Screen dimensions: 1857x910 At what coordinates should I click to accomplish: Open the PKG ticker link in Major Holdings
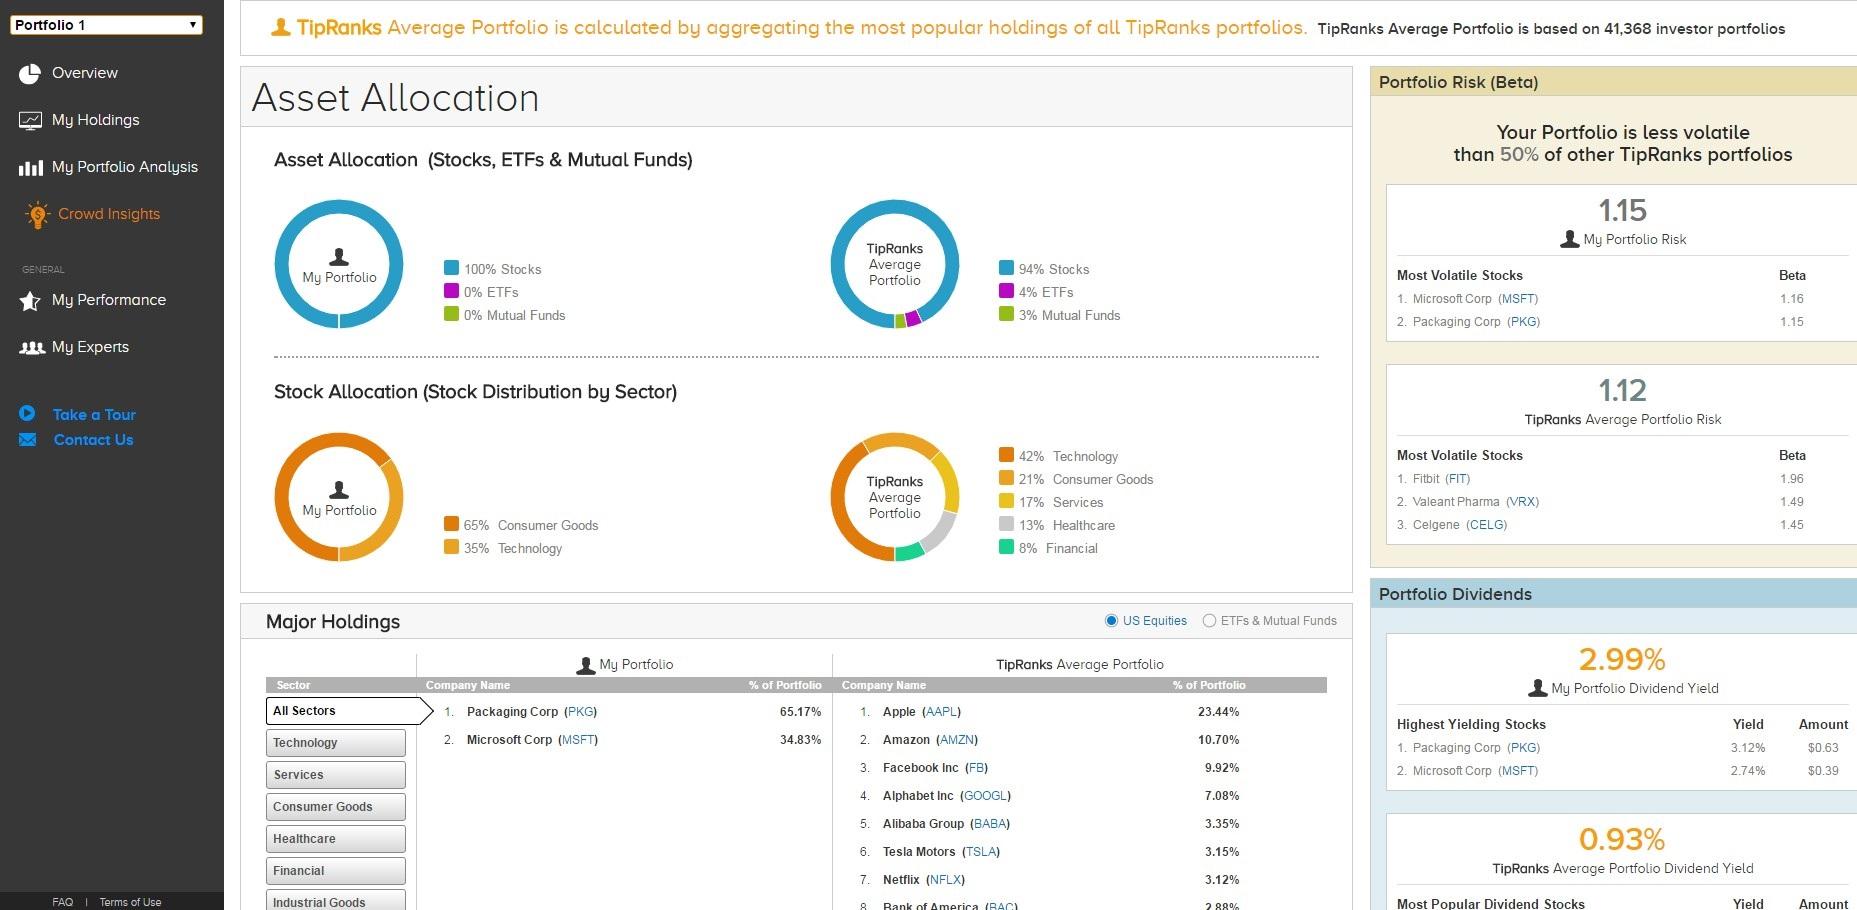point(581,712)
